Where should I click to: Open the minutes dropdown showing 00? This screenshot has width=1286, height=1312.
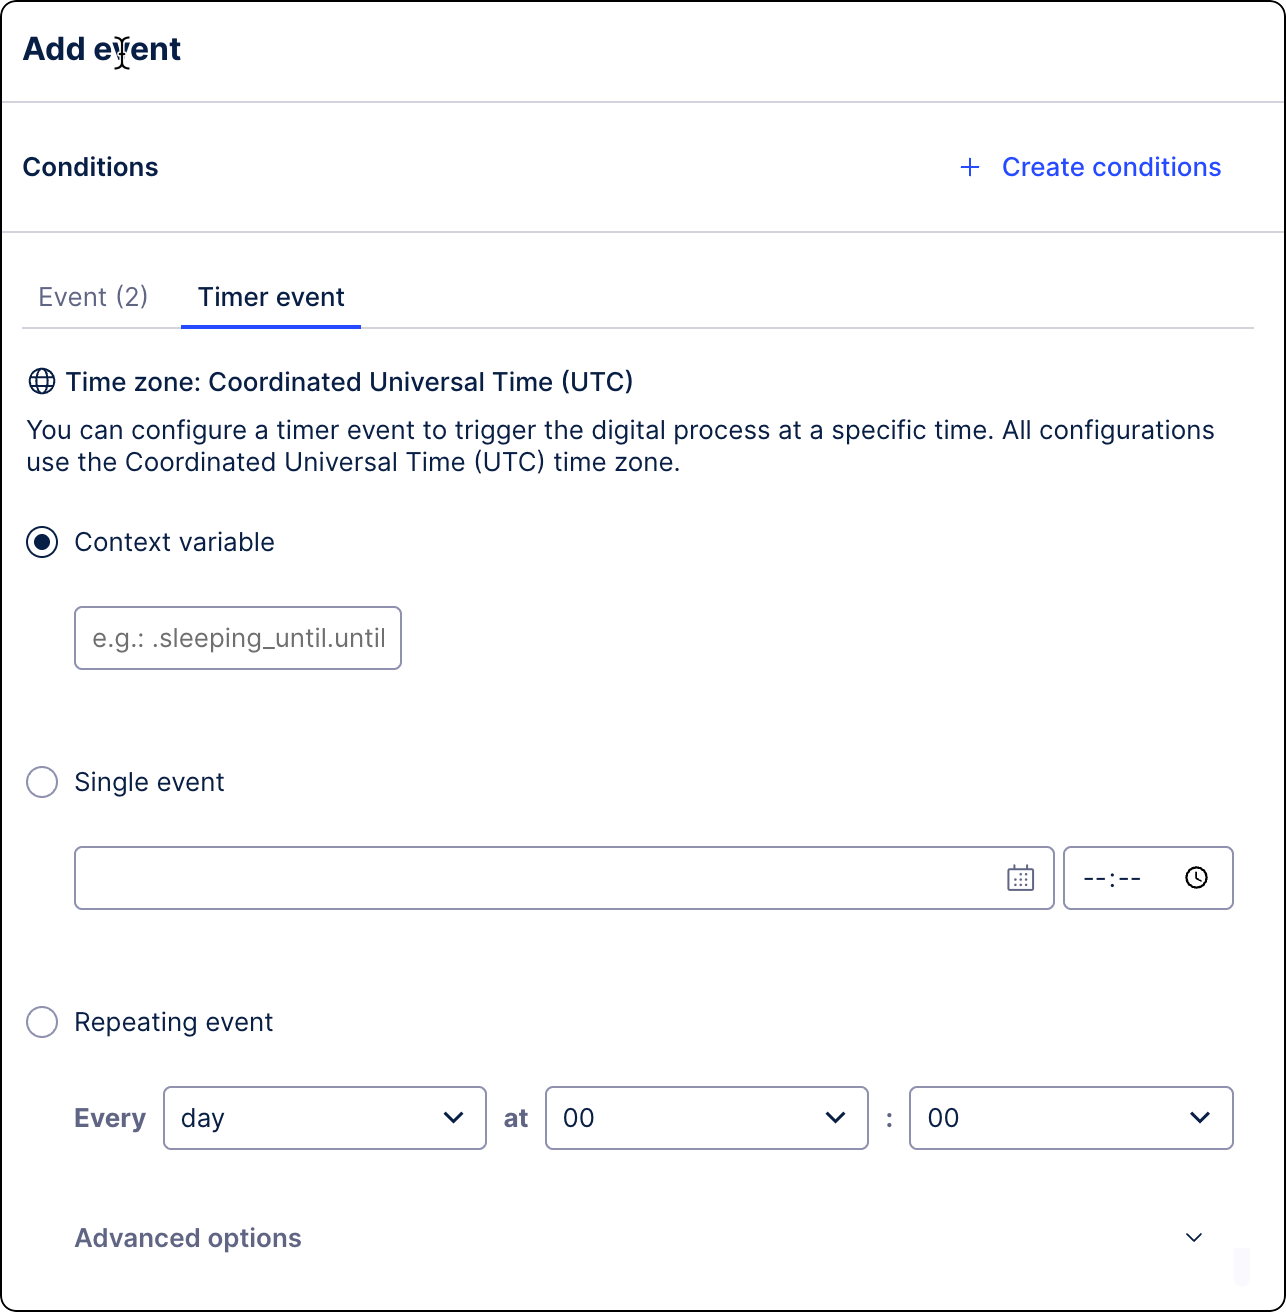click(1071, 1118)
